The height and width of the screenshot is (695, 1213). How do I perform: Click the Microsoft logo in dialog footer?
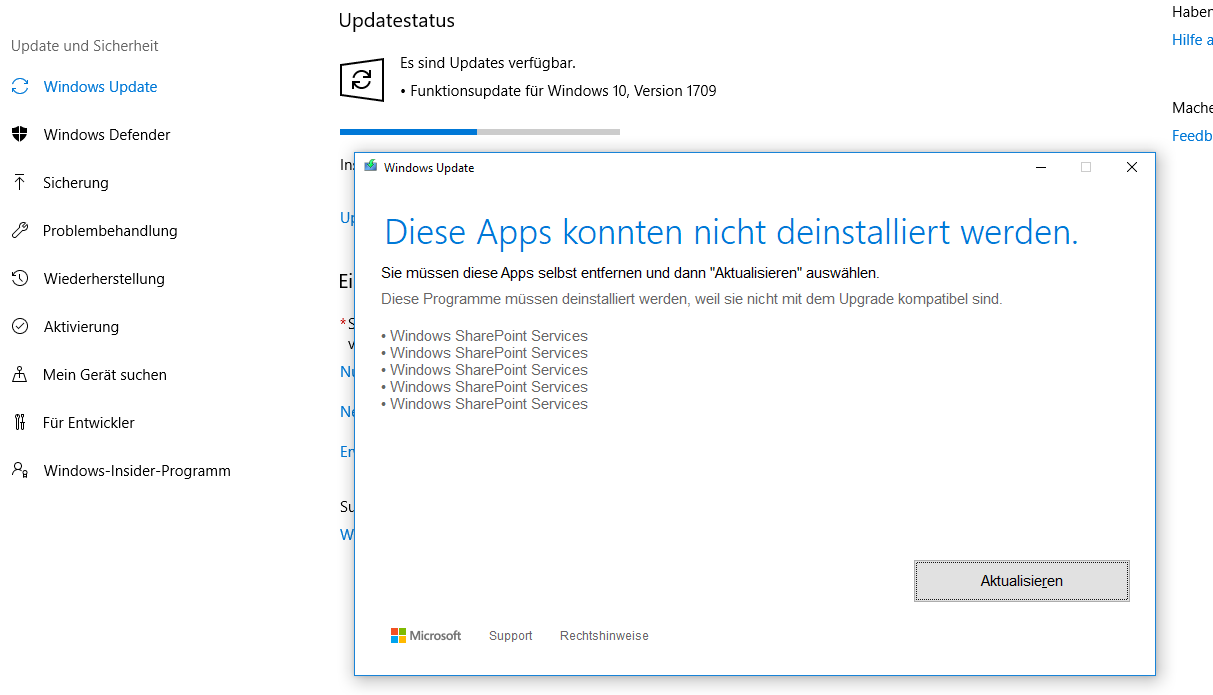426,636
